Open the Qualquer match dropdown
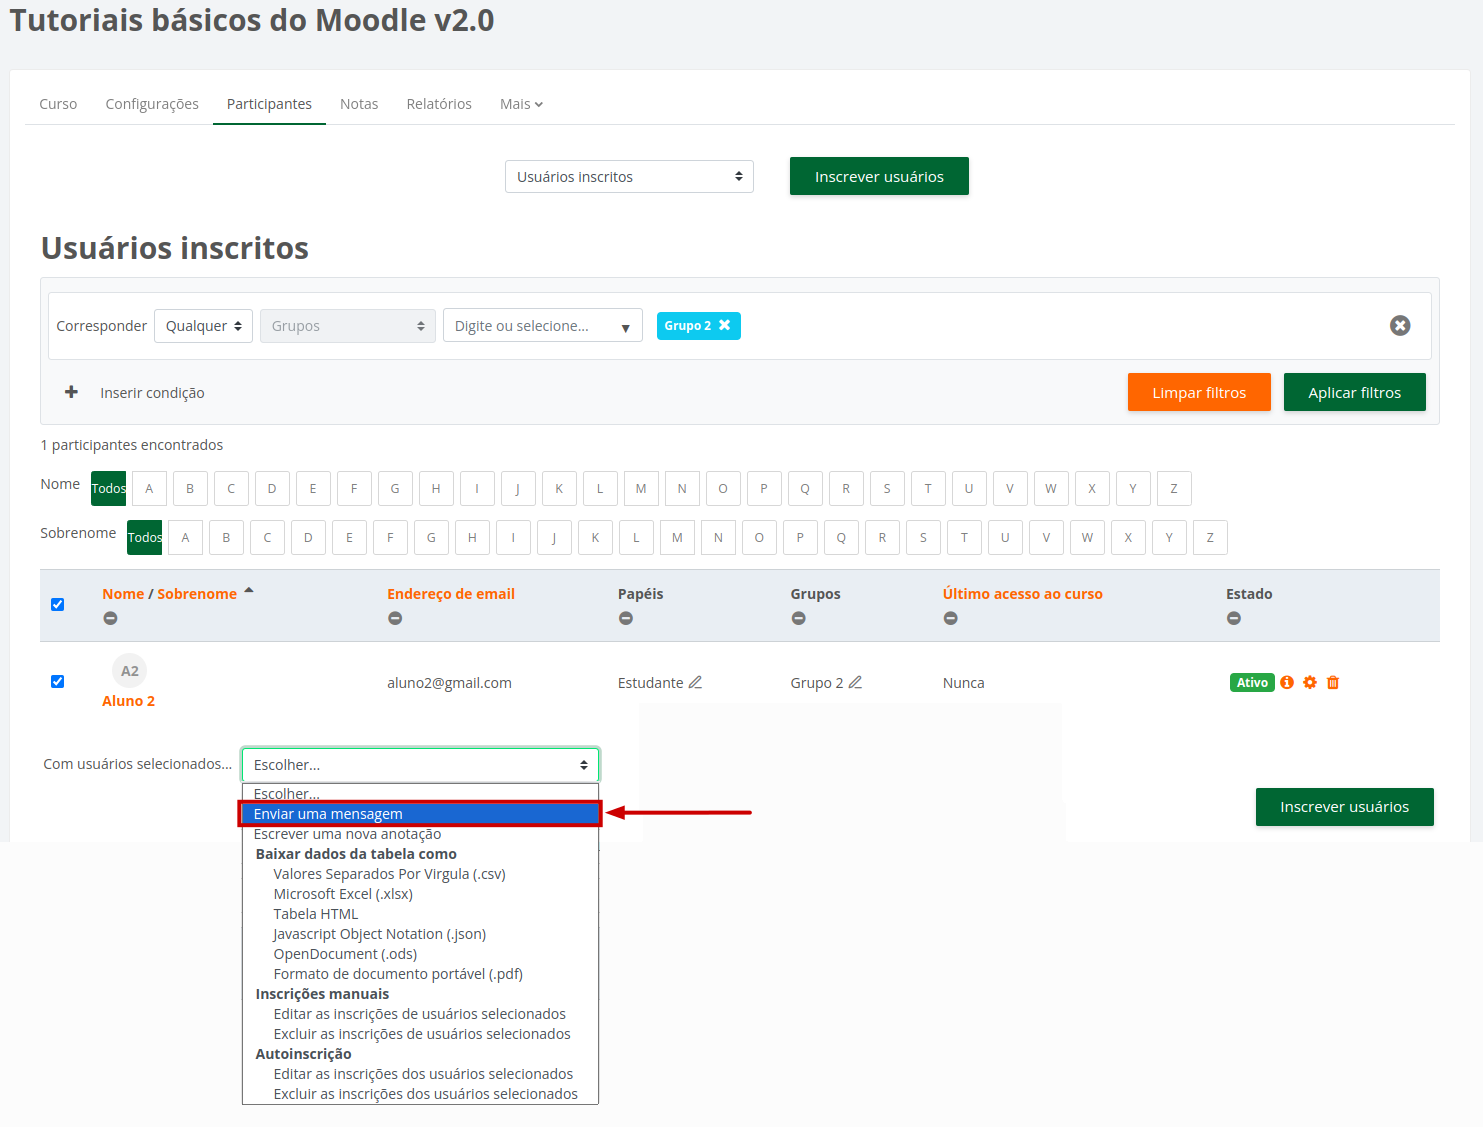The width and height of the screenshot is (1483, 1127). 203,326
